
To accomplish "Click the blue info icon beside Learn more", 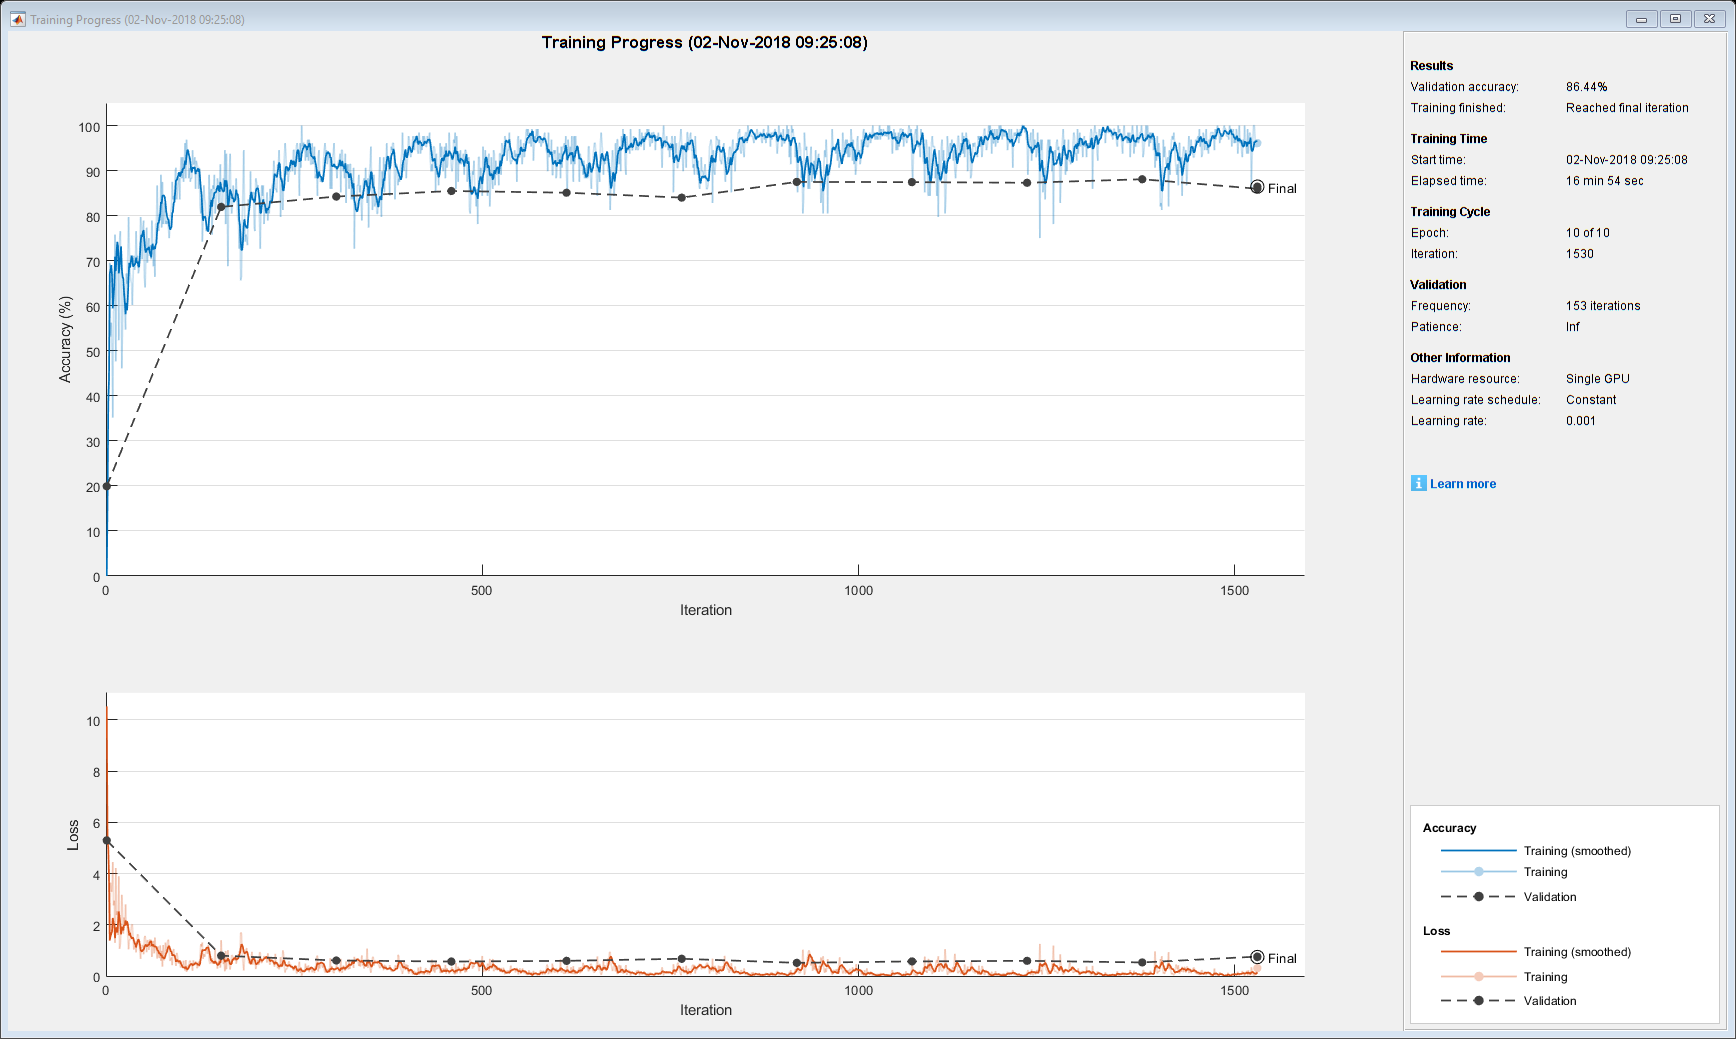I will (x=1418, y=483).
